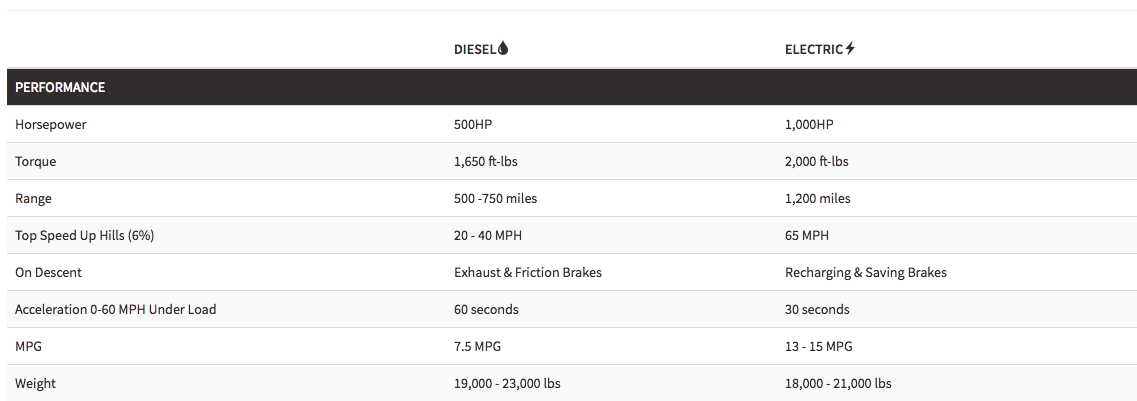Click the On Descent row label
Screen dimensions: 1137x401
coord(49,273)
